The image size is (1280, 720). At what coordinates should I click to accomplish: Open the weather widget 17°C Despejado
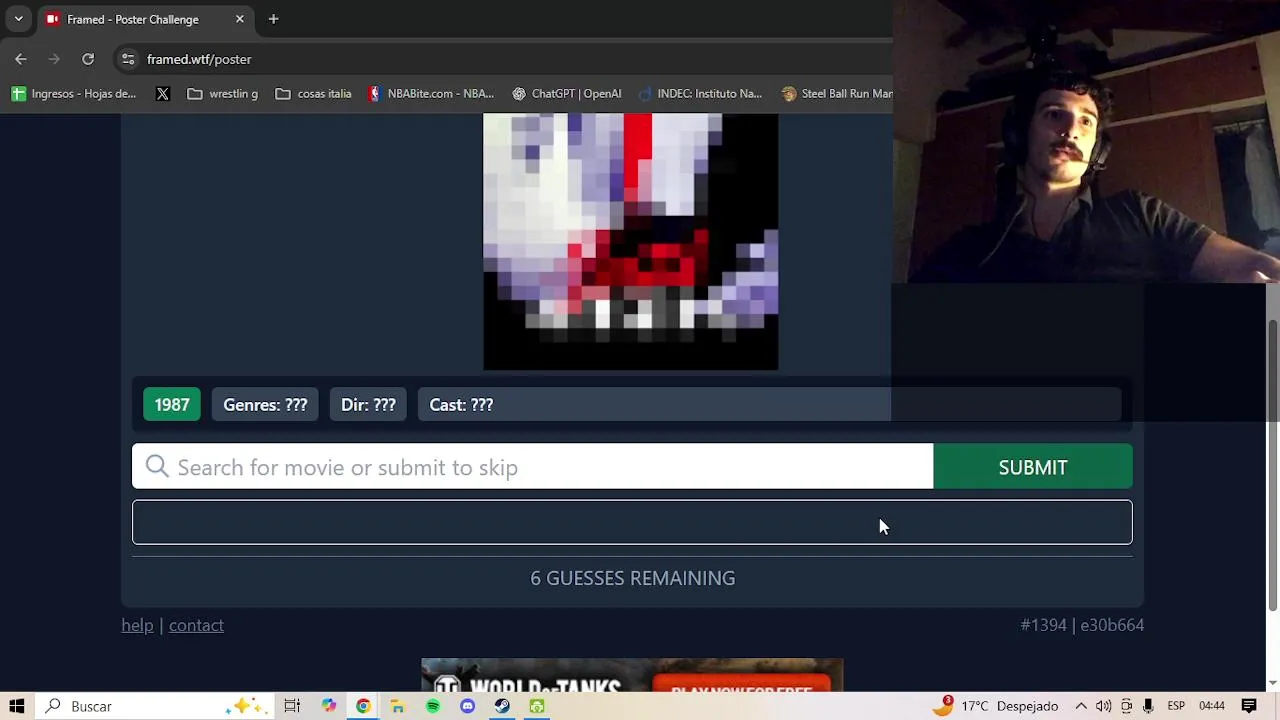(995, 706)
